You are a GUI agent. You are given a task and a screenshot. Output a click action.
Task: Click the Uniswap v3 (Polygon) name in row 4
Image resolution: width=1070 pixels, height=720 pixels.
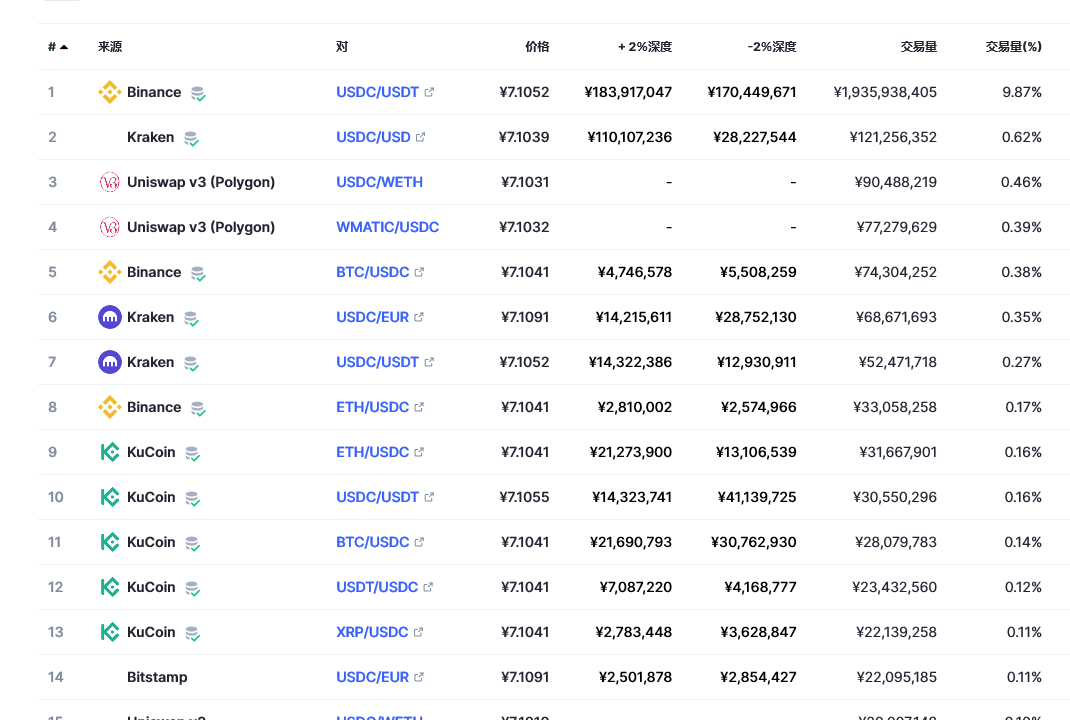click(x=201, y=227)
